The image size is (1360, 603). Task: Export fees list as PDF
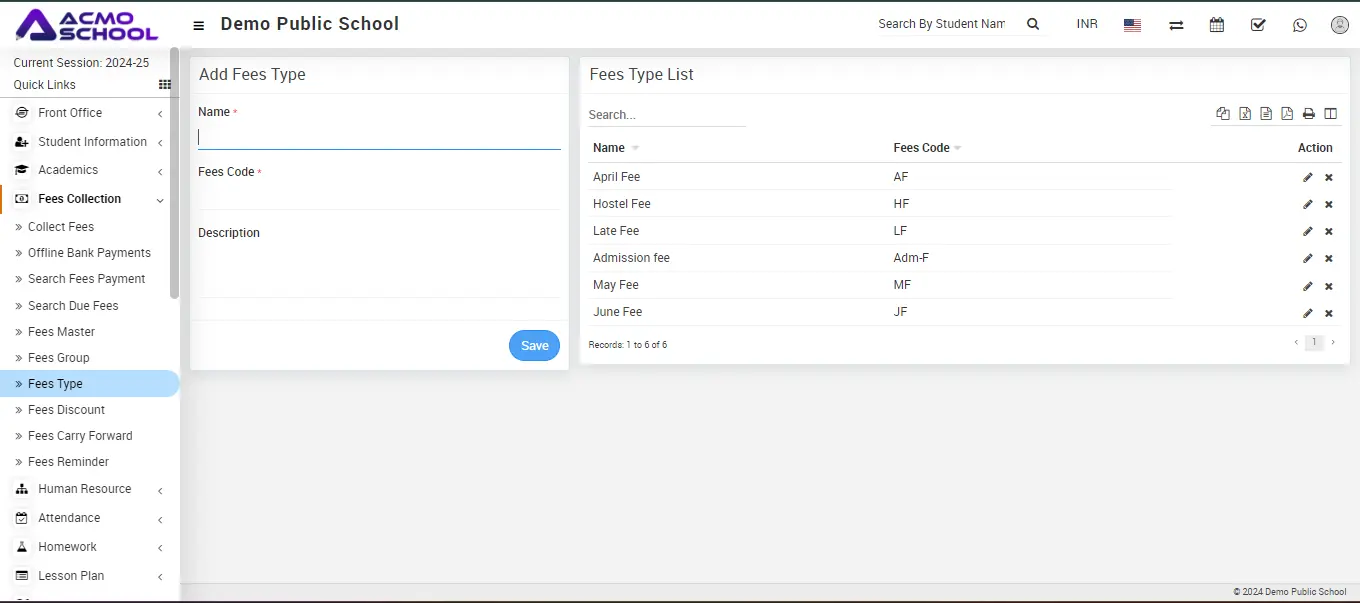(x=1287, y=114)
